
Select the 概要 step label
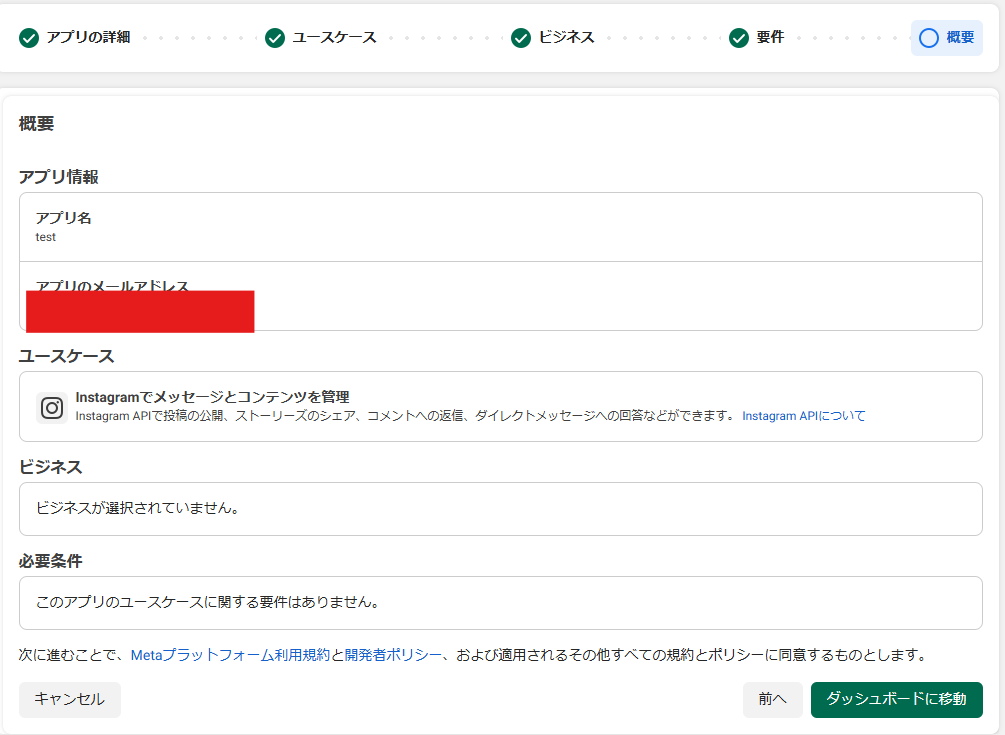(960, 37)
